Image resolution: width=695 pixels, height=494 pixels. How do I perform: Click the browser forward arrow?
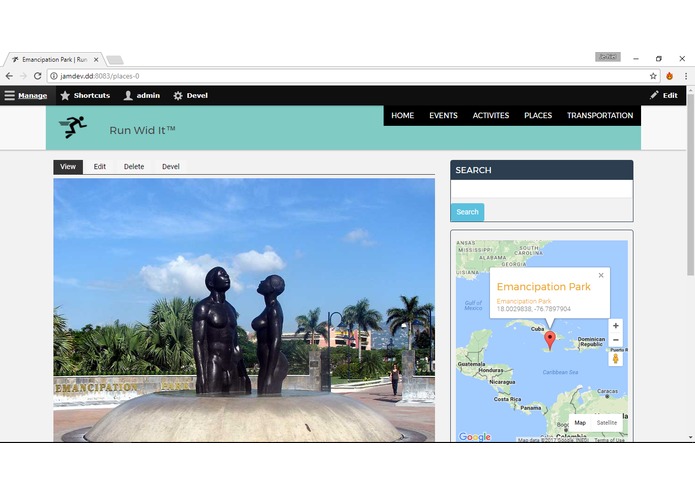tap(23, 76)
